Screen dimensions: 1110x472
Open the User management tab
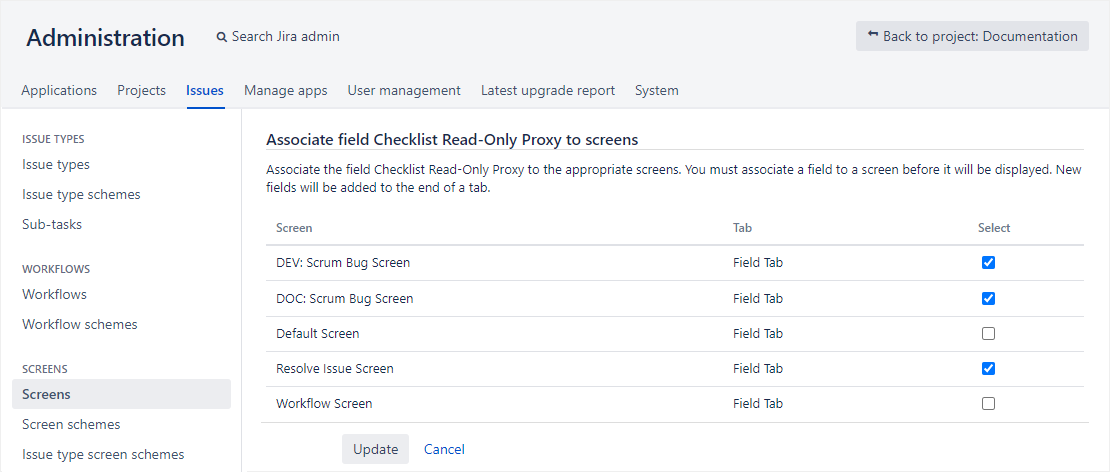(x=404, y=90)
